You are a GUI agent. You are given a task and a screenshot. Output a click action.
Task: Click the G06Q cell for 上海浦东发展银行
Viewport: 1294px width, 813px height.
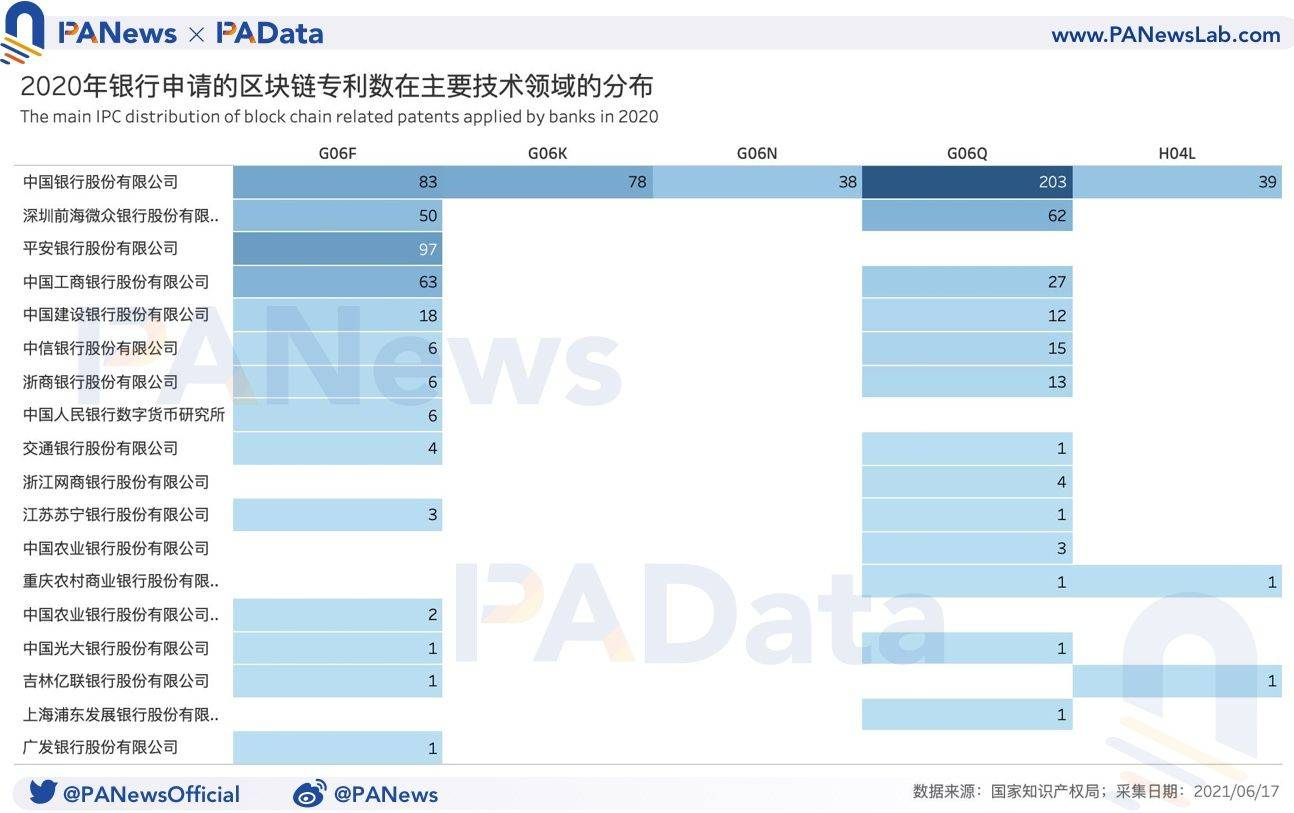[x=967, y=715]
